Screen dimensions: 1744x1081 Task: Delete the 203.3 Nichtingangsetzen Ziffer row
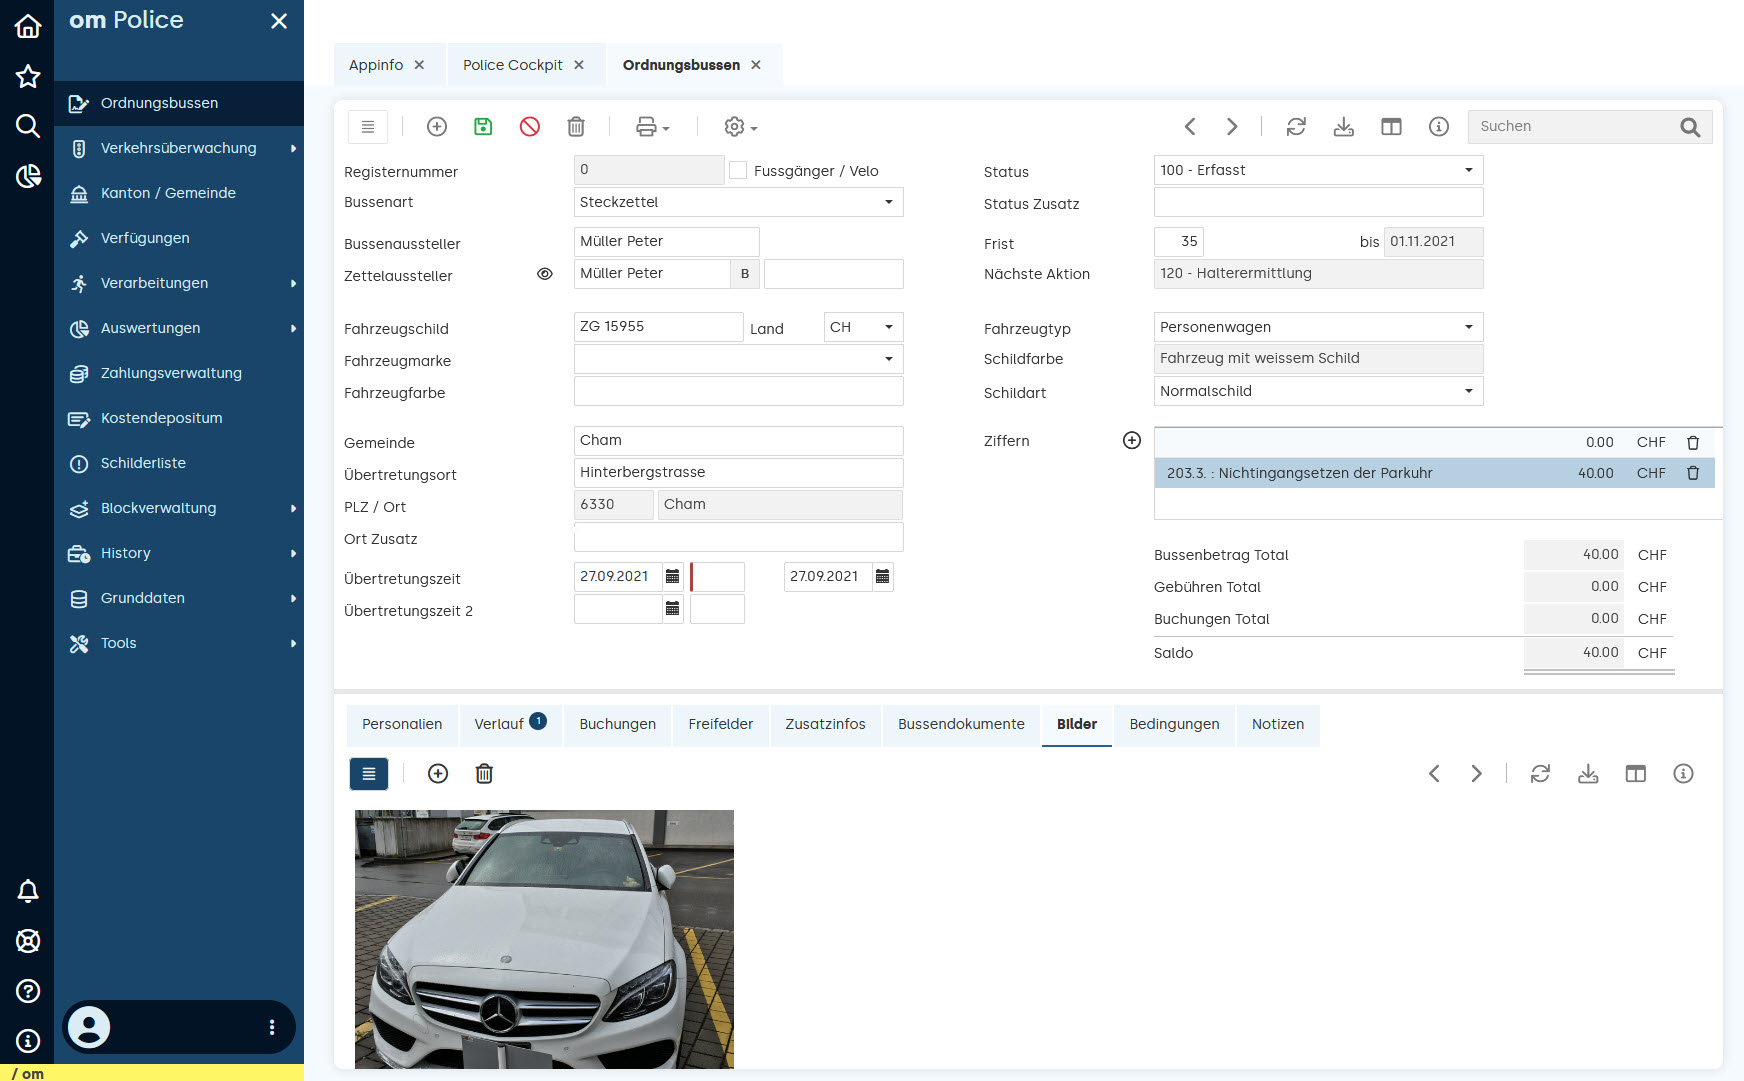click(x=1693, y=473)
